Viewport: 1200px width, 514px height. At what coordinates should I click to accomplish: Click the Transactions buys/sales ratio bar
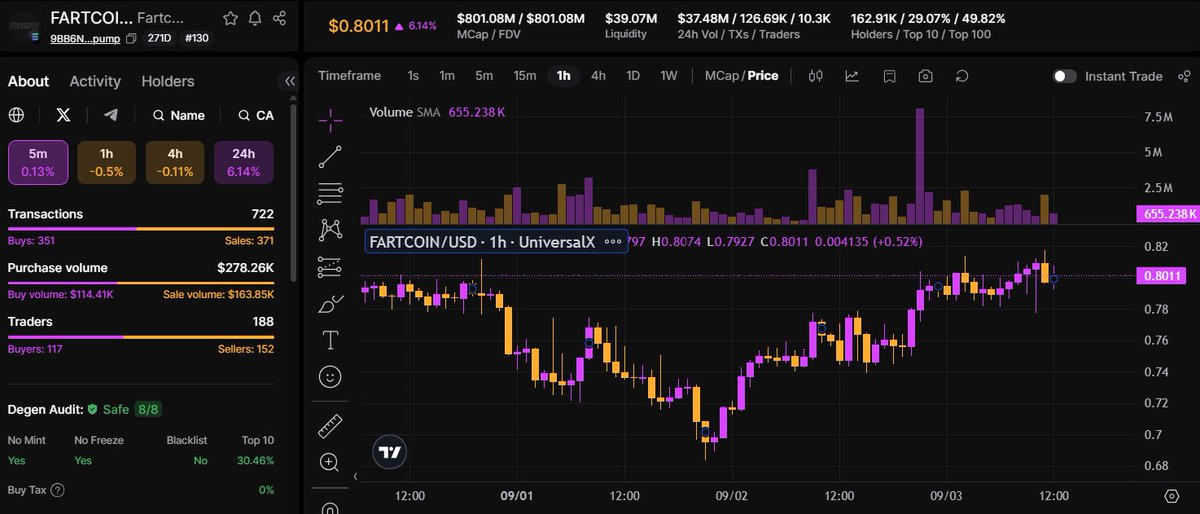(141, 229)
